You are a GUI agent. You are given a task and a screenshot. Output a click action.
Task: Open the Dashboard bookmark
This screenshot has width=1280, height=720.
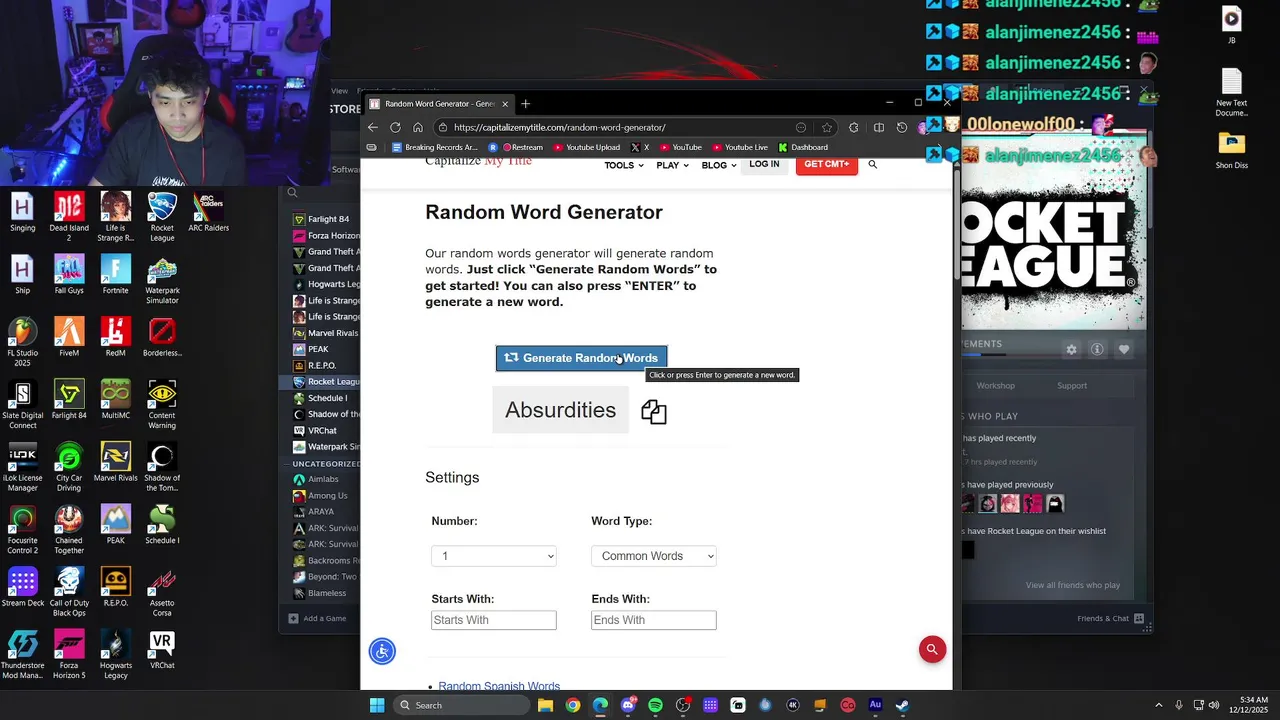[803, 147]
